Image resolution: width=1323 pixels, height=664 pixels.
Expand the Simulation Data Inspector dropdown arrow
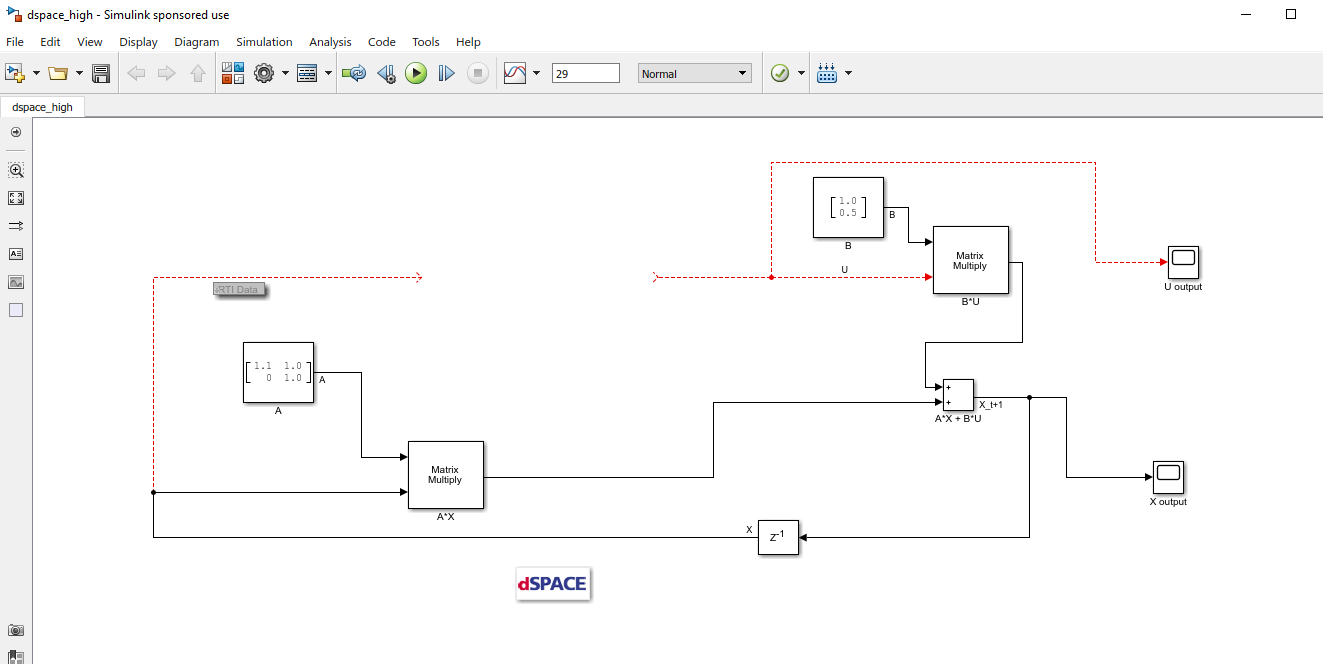(537, 73)
